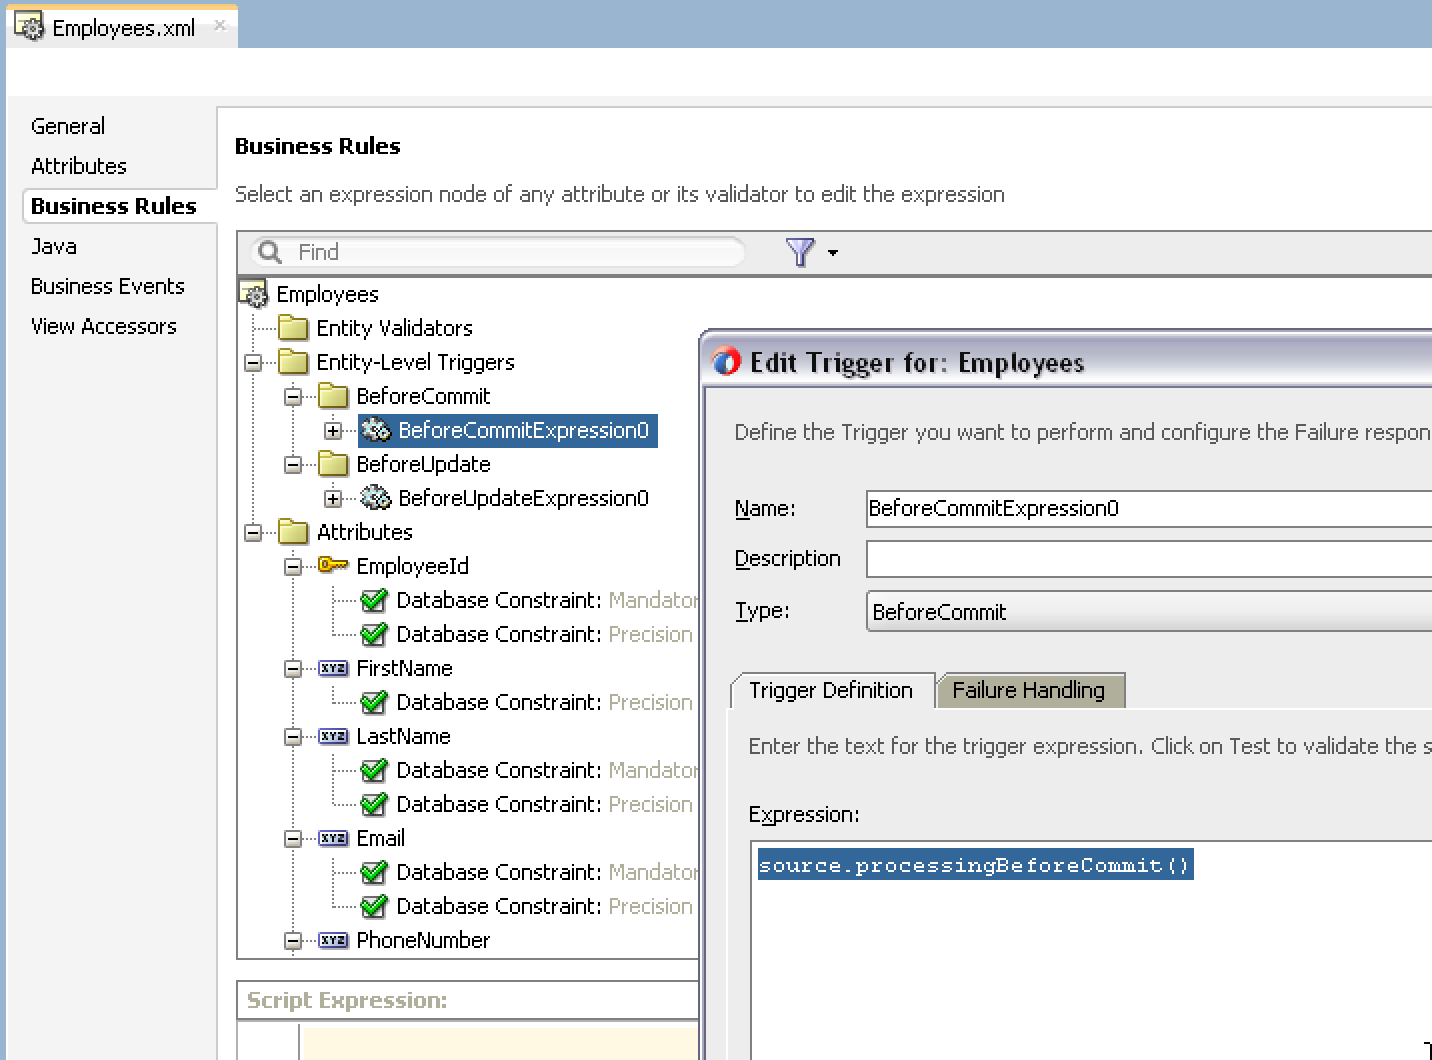Screen dimensions: 1432x1060
Task: Click the BeforeUpdateExpression0 gear icon
Action: [x=375, y=498]
